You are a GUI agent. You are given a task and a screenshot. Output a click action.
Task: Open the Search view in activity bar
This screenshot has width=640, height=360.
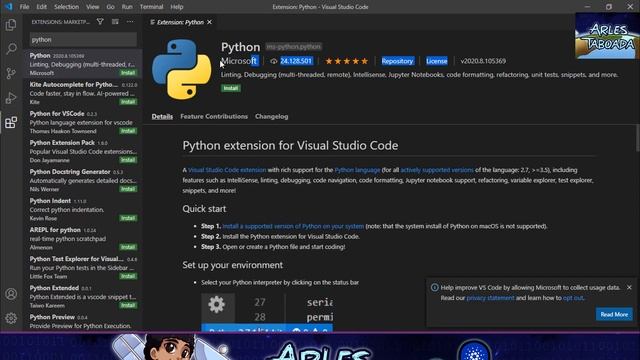tap(11, 49)
